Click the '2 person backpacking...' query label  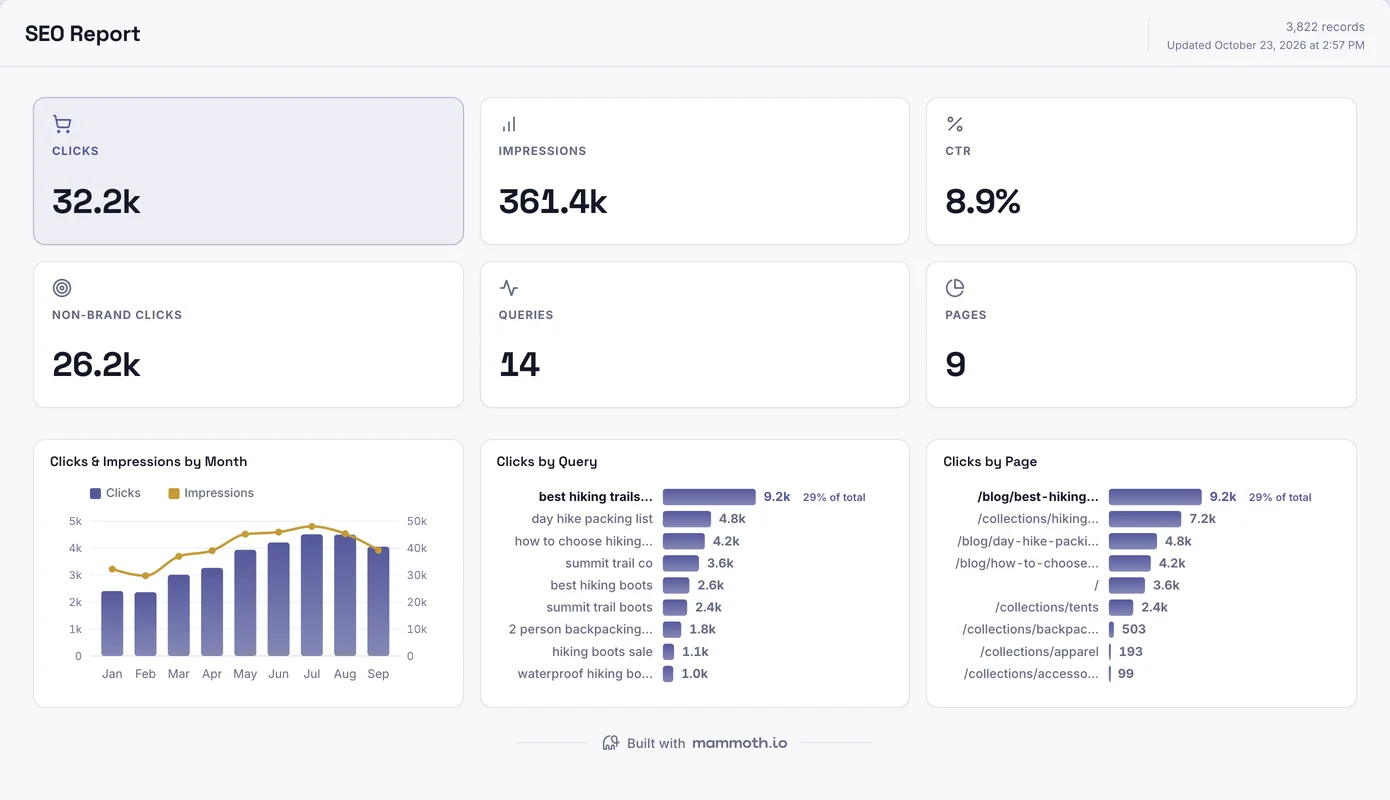point(581,629)
